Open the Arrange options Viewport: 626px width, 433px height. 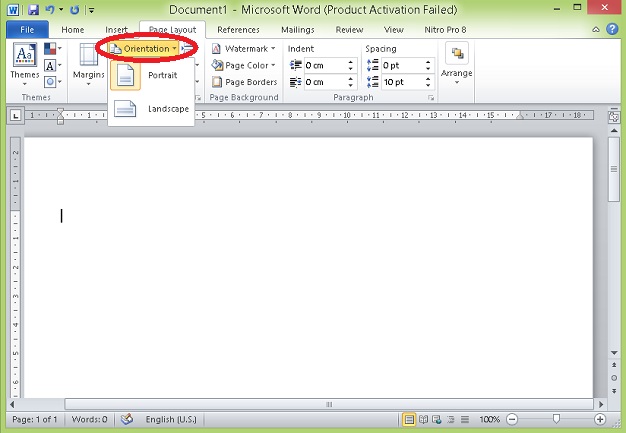(457, 62)
